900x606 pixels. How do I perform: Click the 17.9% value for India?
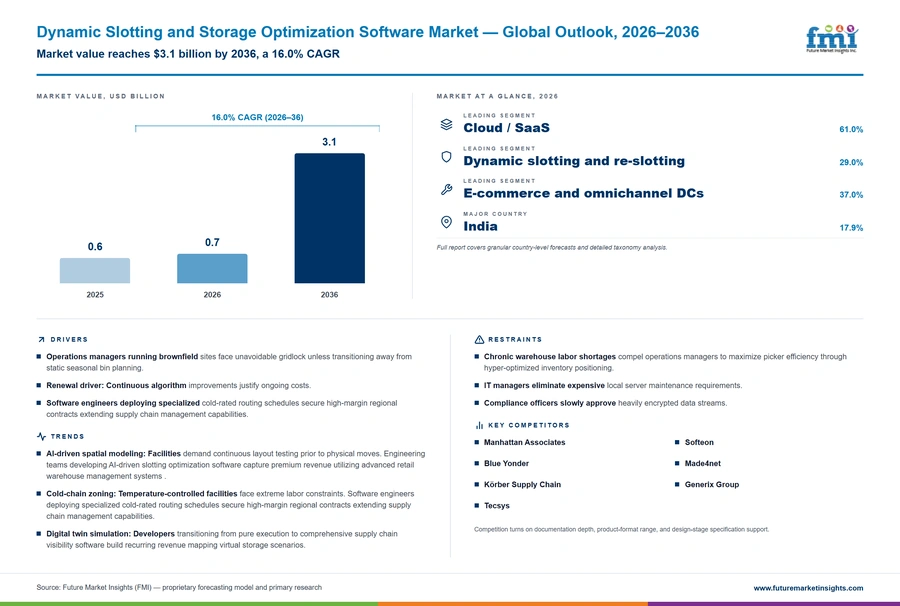pos(851,228)
